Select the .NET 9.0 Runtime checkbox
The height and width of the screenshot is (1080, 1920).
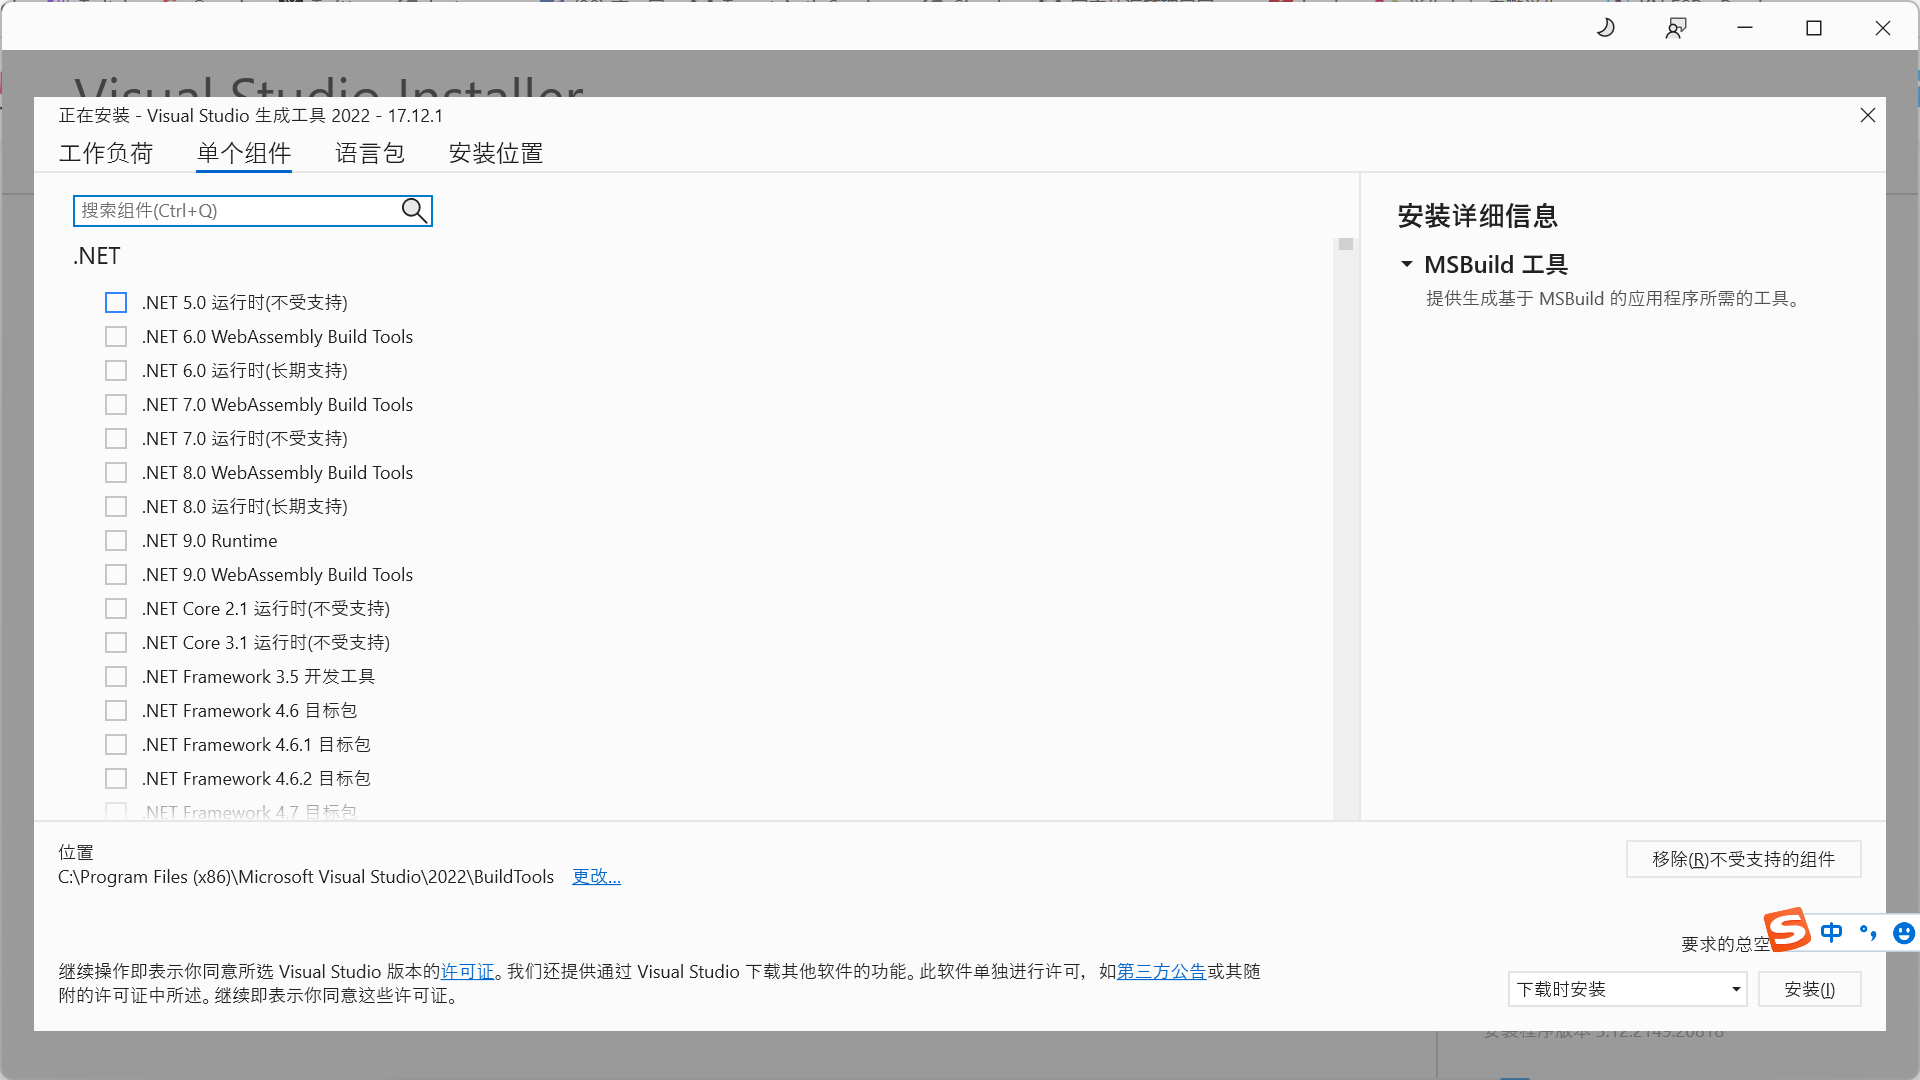[116, 540]
